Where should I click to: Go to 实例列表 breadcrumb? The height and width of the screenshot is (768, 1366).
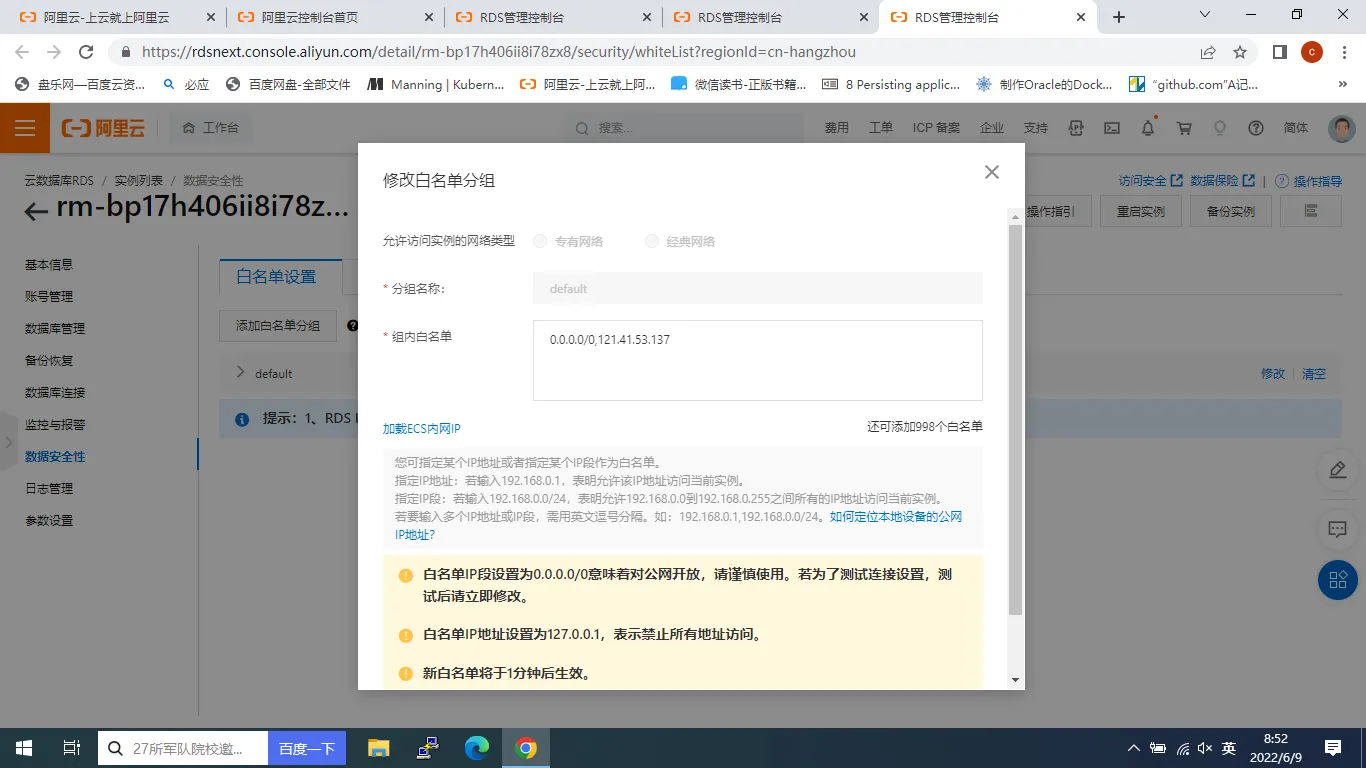click(x=138, y=180)
